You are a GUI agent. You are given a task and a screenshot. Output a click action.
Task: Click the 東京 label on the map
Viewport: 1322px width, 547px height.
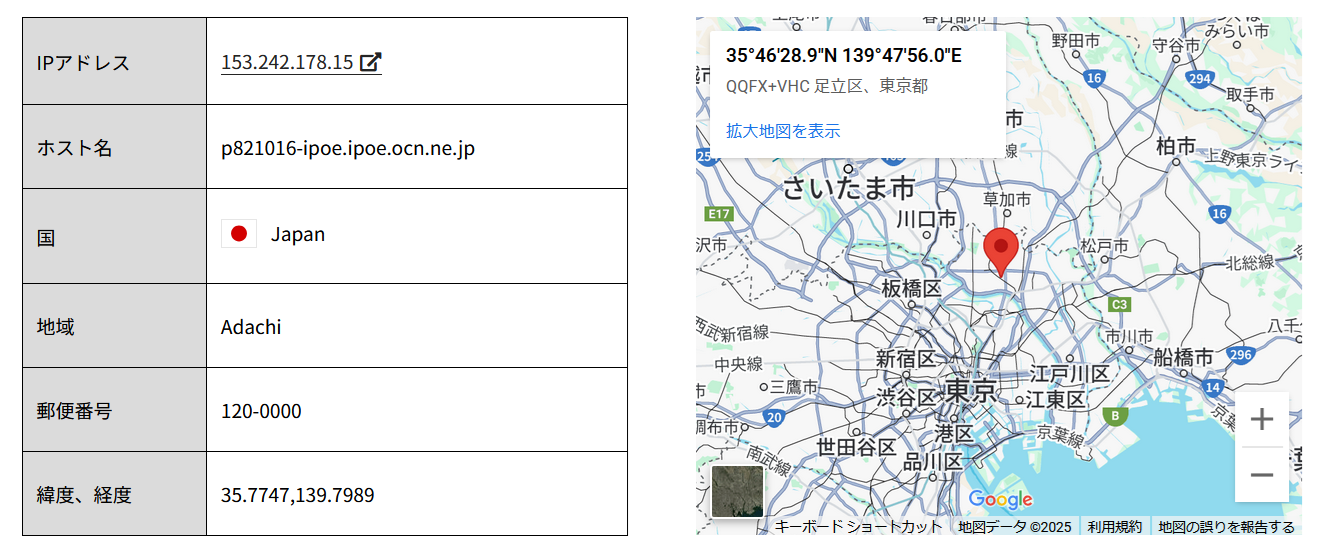971,390
